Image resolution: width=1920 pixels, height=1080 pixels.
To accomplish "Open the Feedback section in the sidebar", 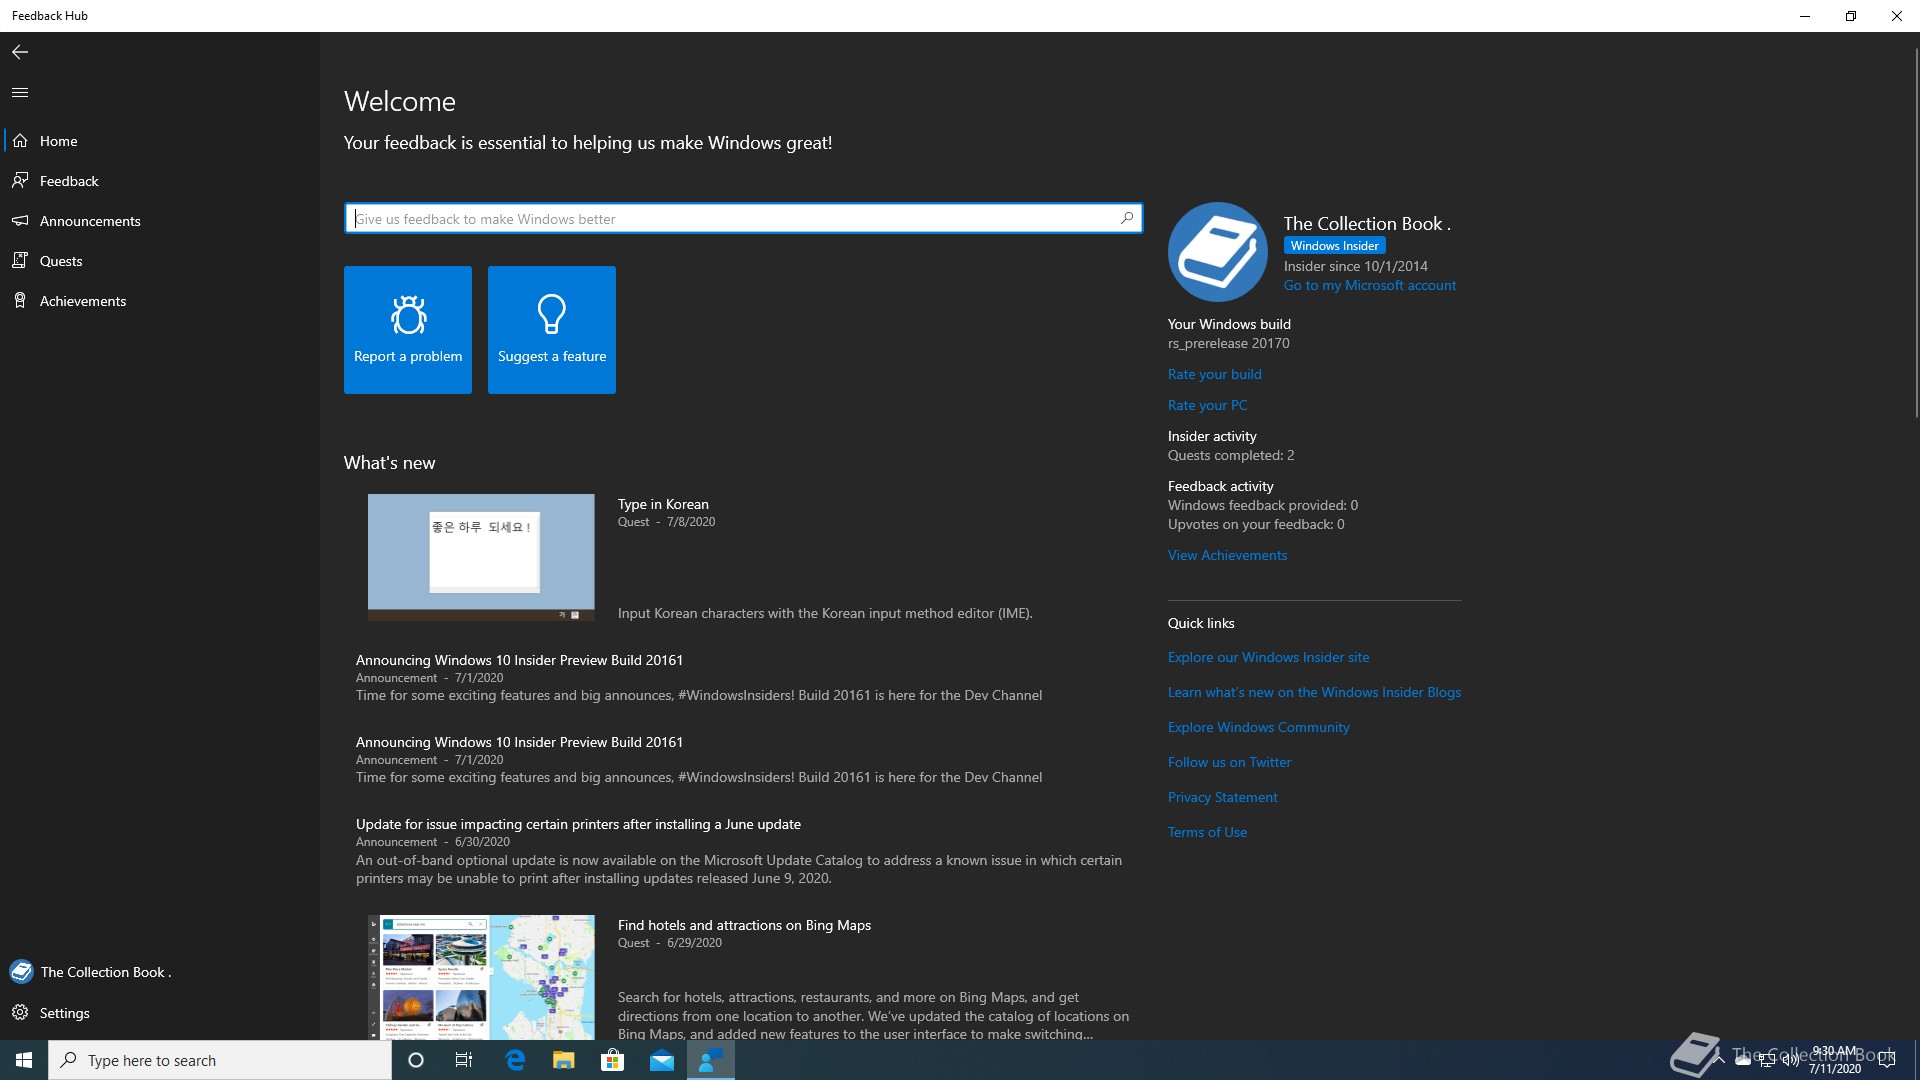I will [x=160, y=181].
